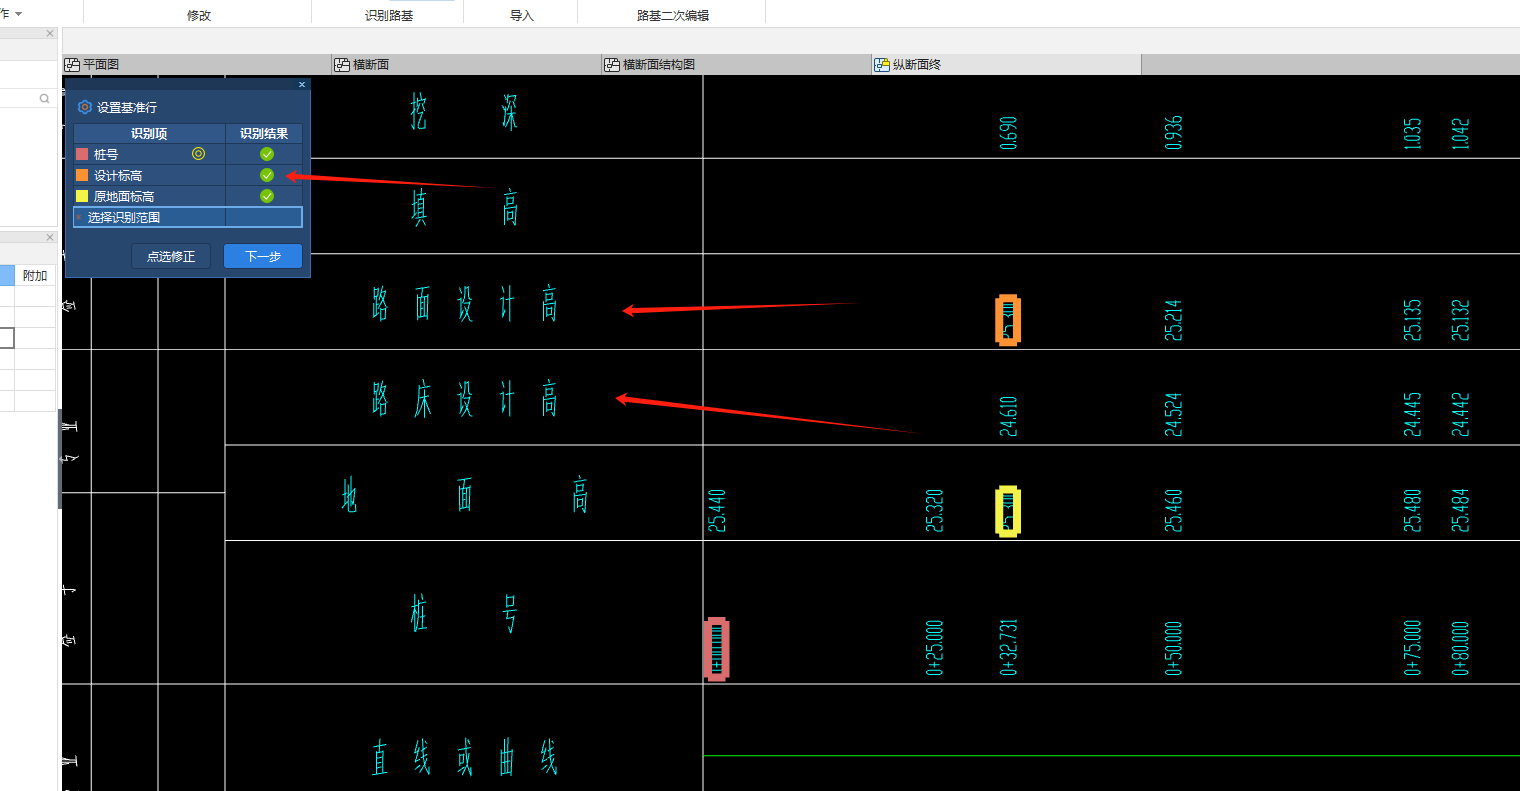
Task: Click the 识别项 column header
Action: pos(149,133)
